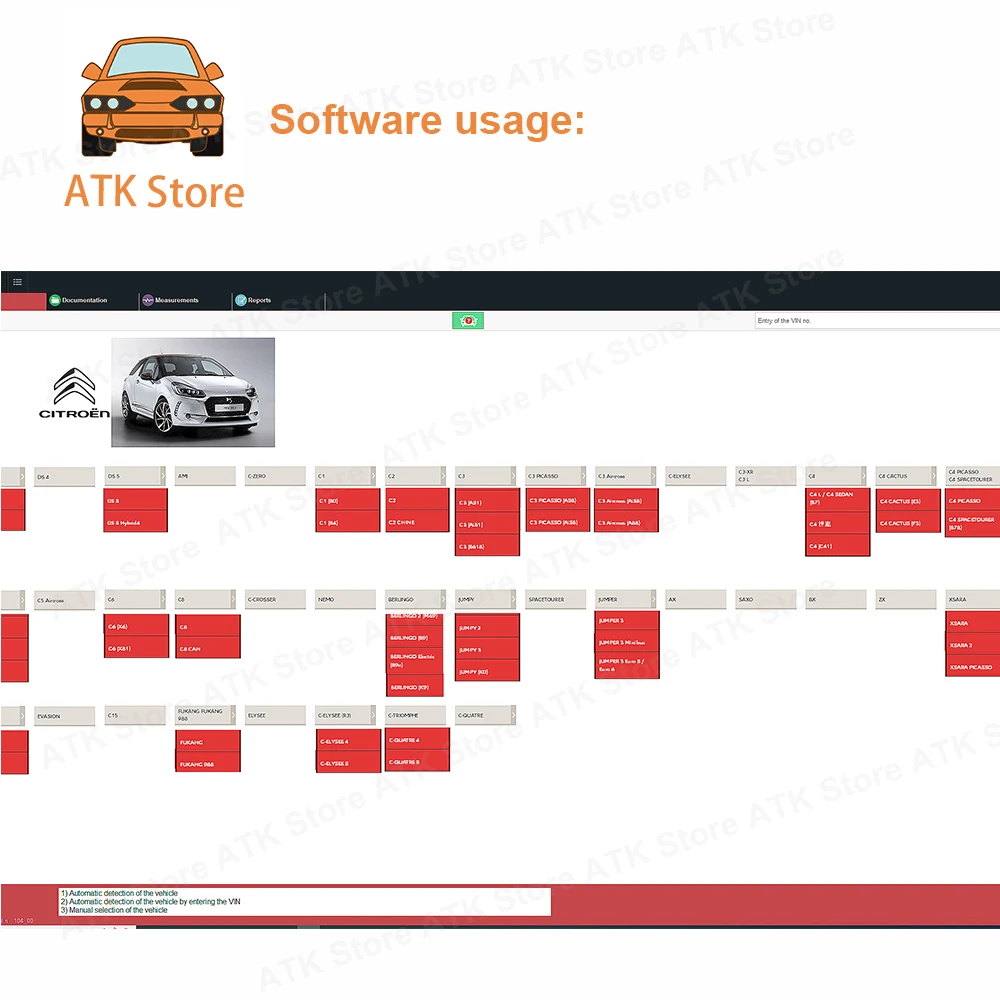Expand the C6 model dropdown
The height and width of the screenshot is (1000, 1000).
[163, 599]
